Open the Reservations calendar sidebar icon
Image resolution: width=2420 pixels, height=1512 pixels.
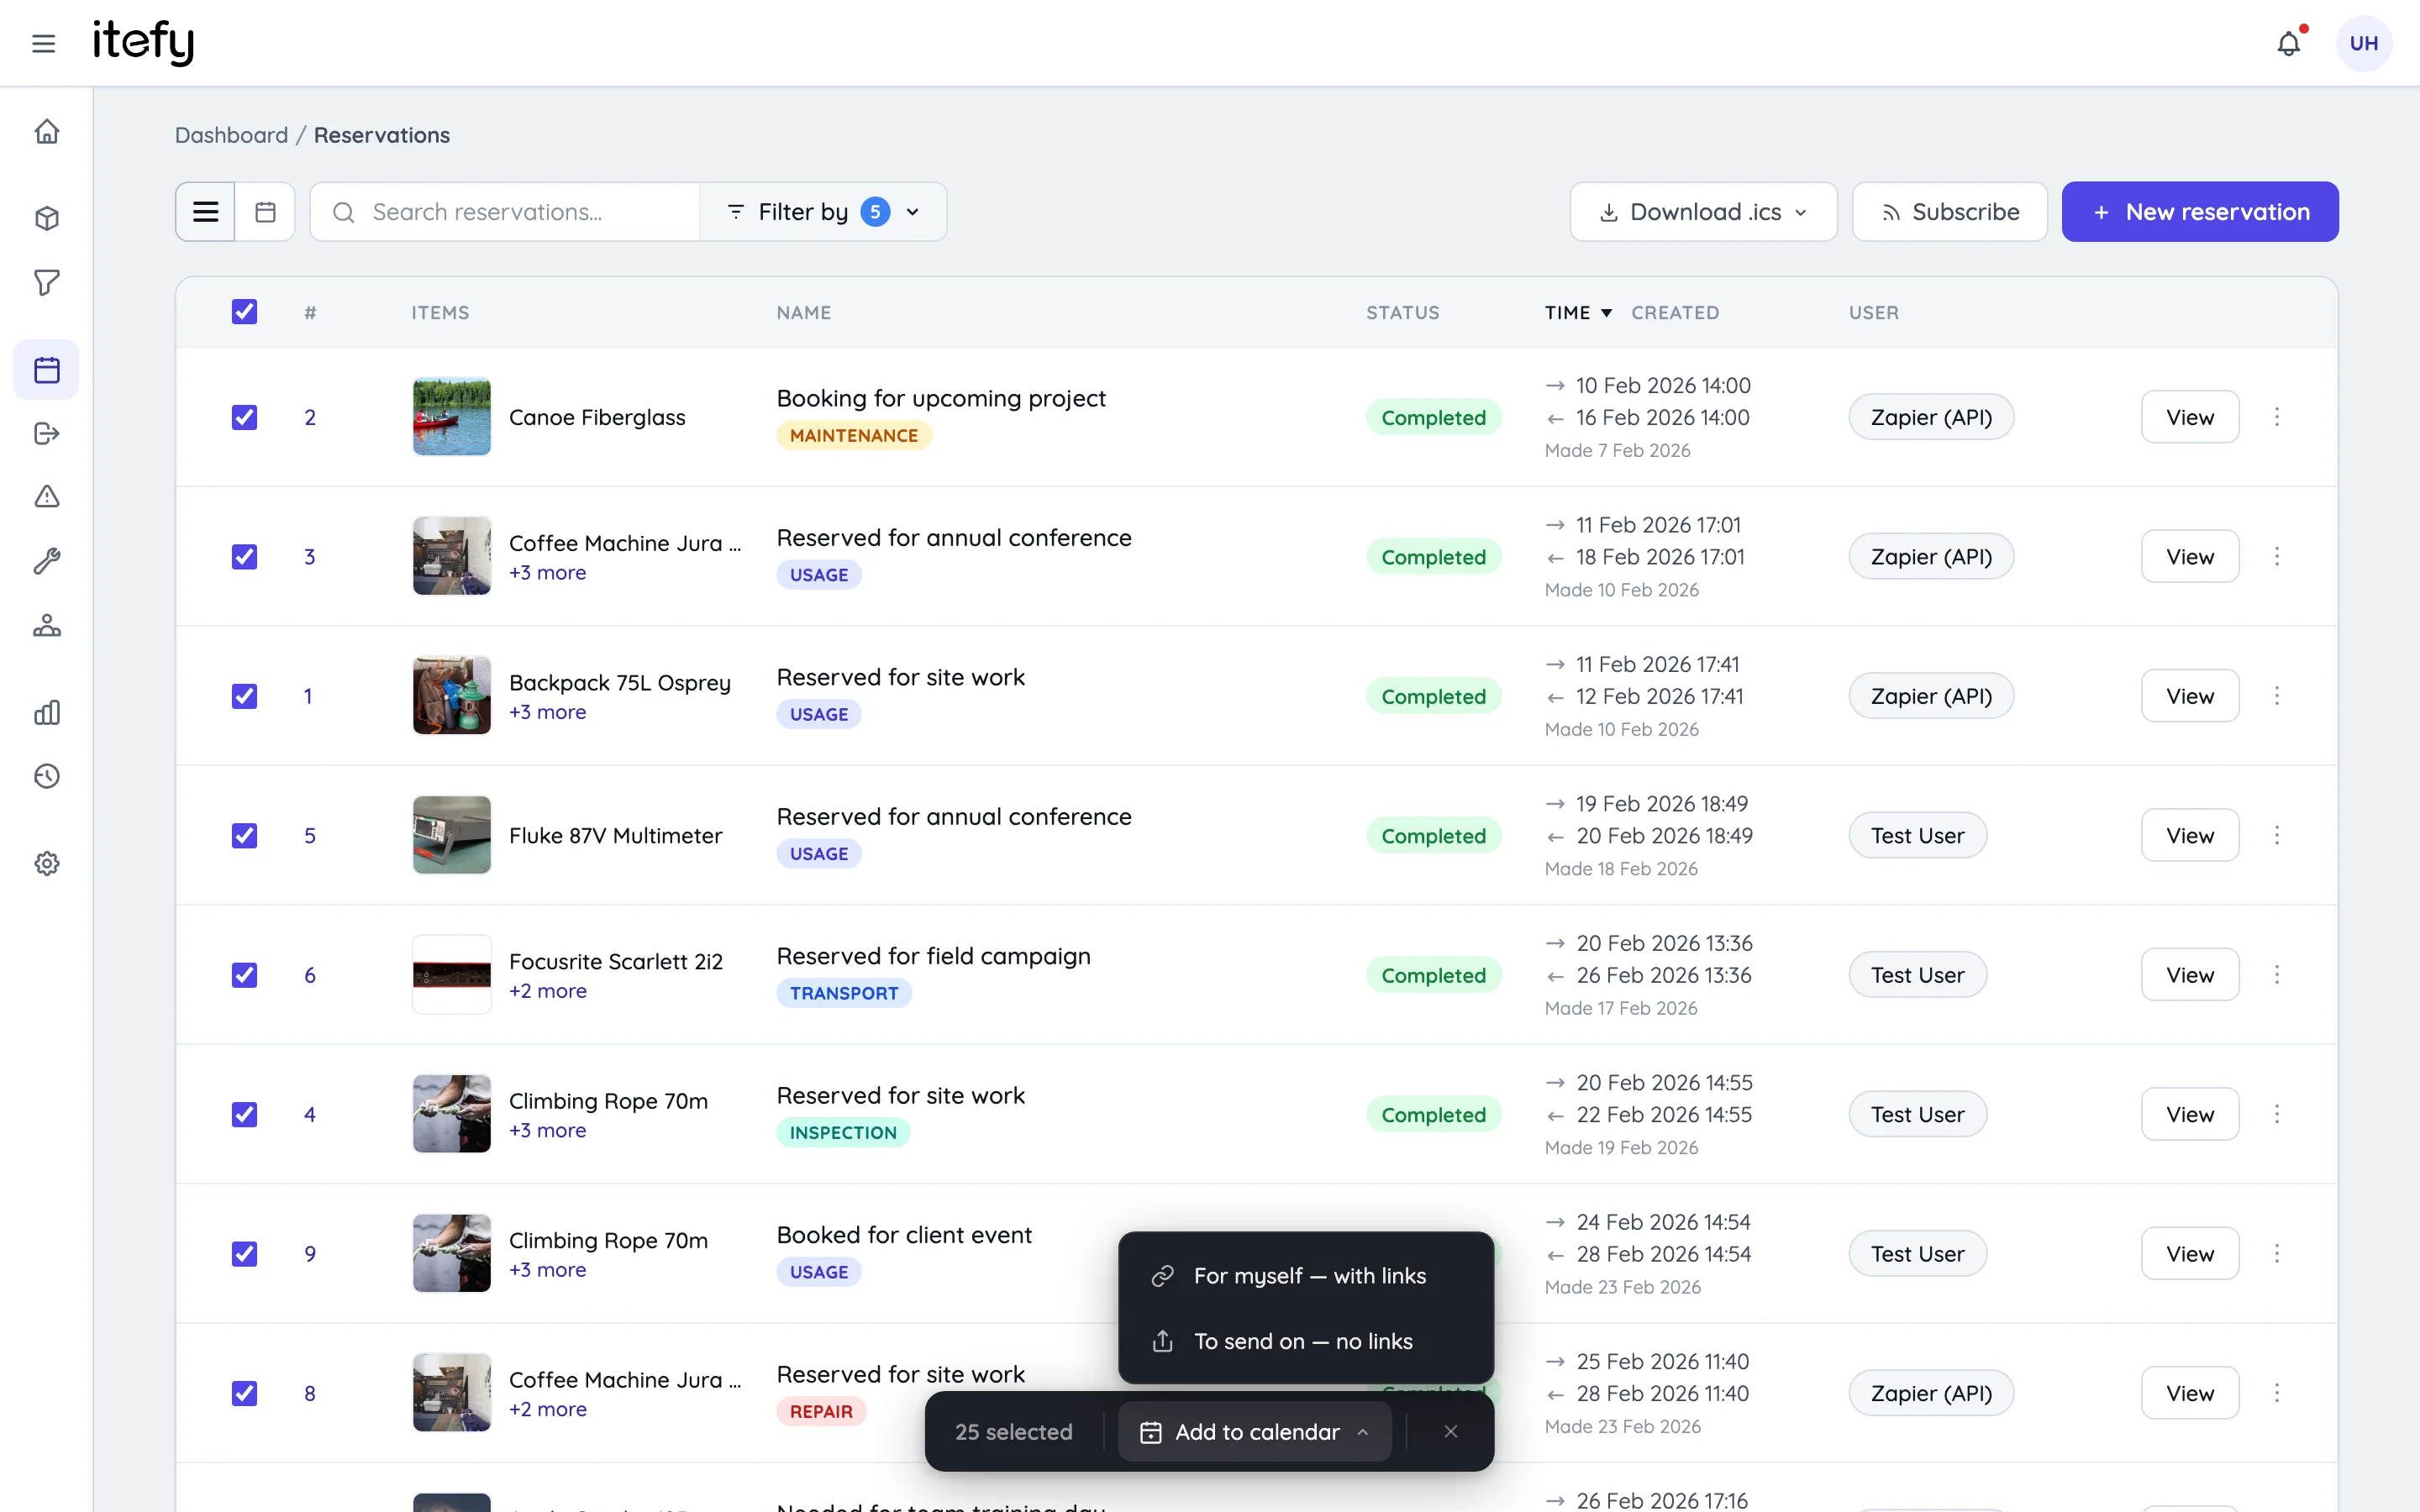tap(47, 370)
